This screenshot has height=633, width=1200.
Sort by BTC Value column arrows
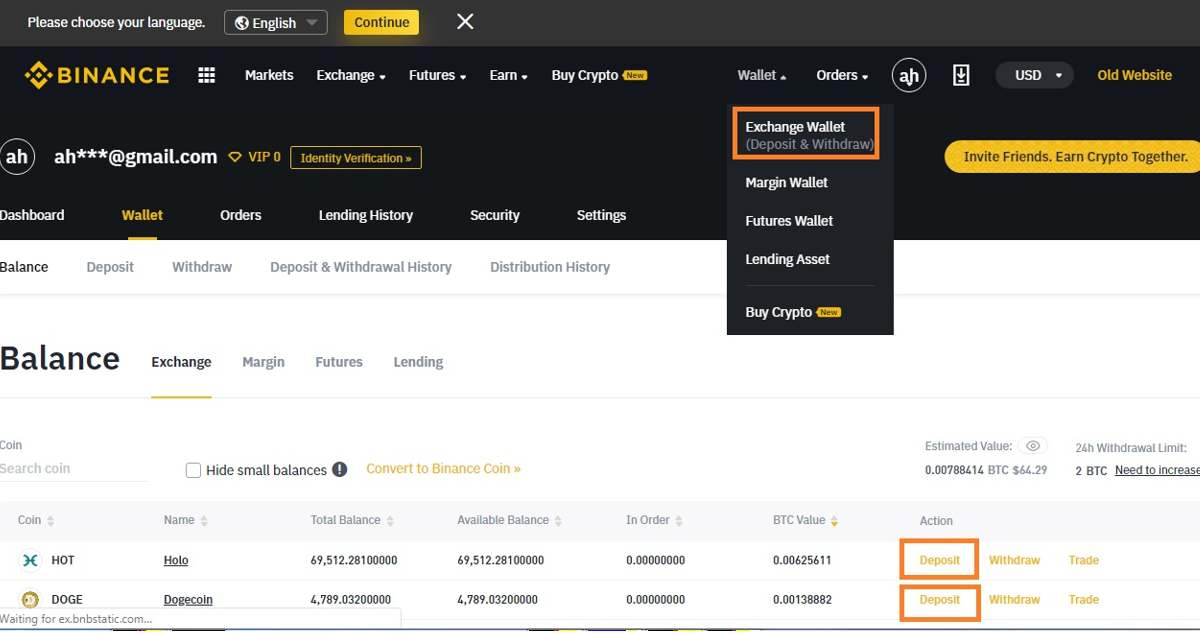(835, 521)
